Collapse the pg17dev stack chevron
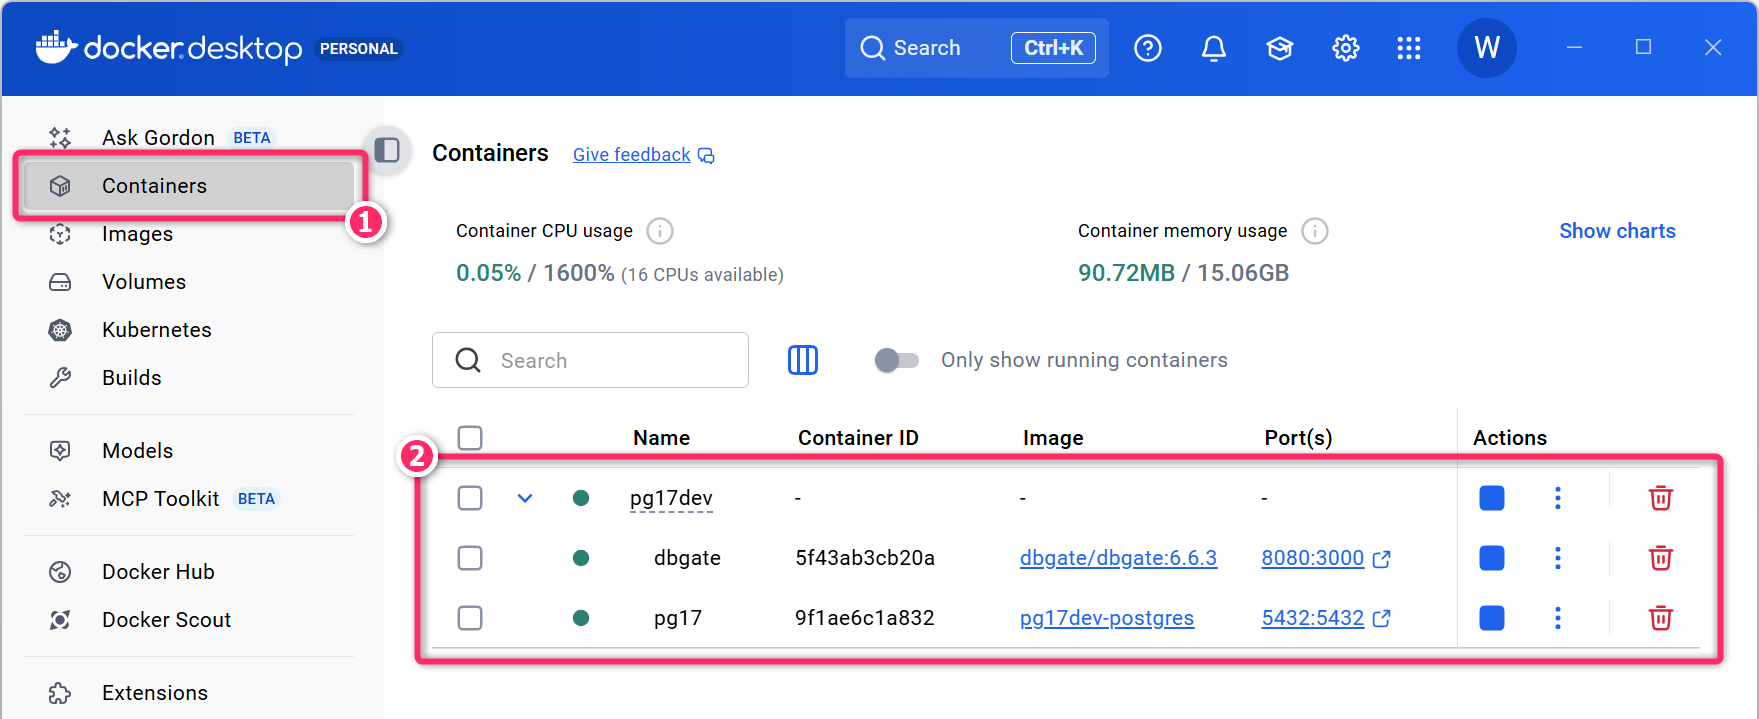Screen dimensions: 1759x719 coord(525,498)
